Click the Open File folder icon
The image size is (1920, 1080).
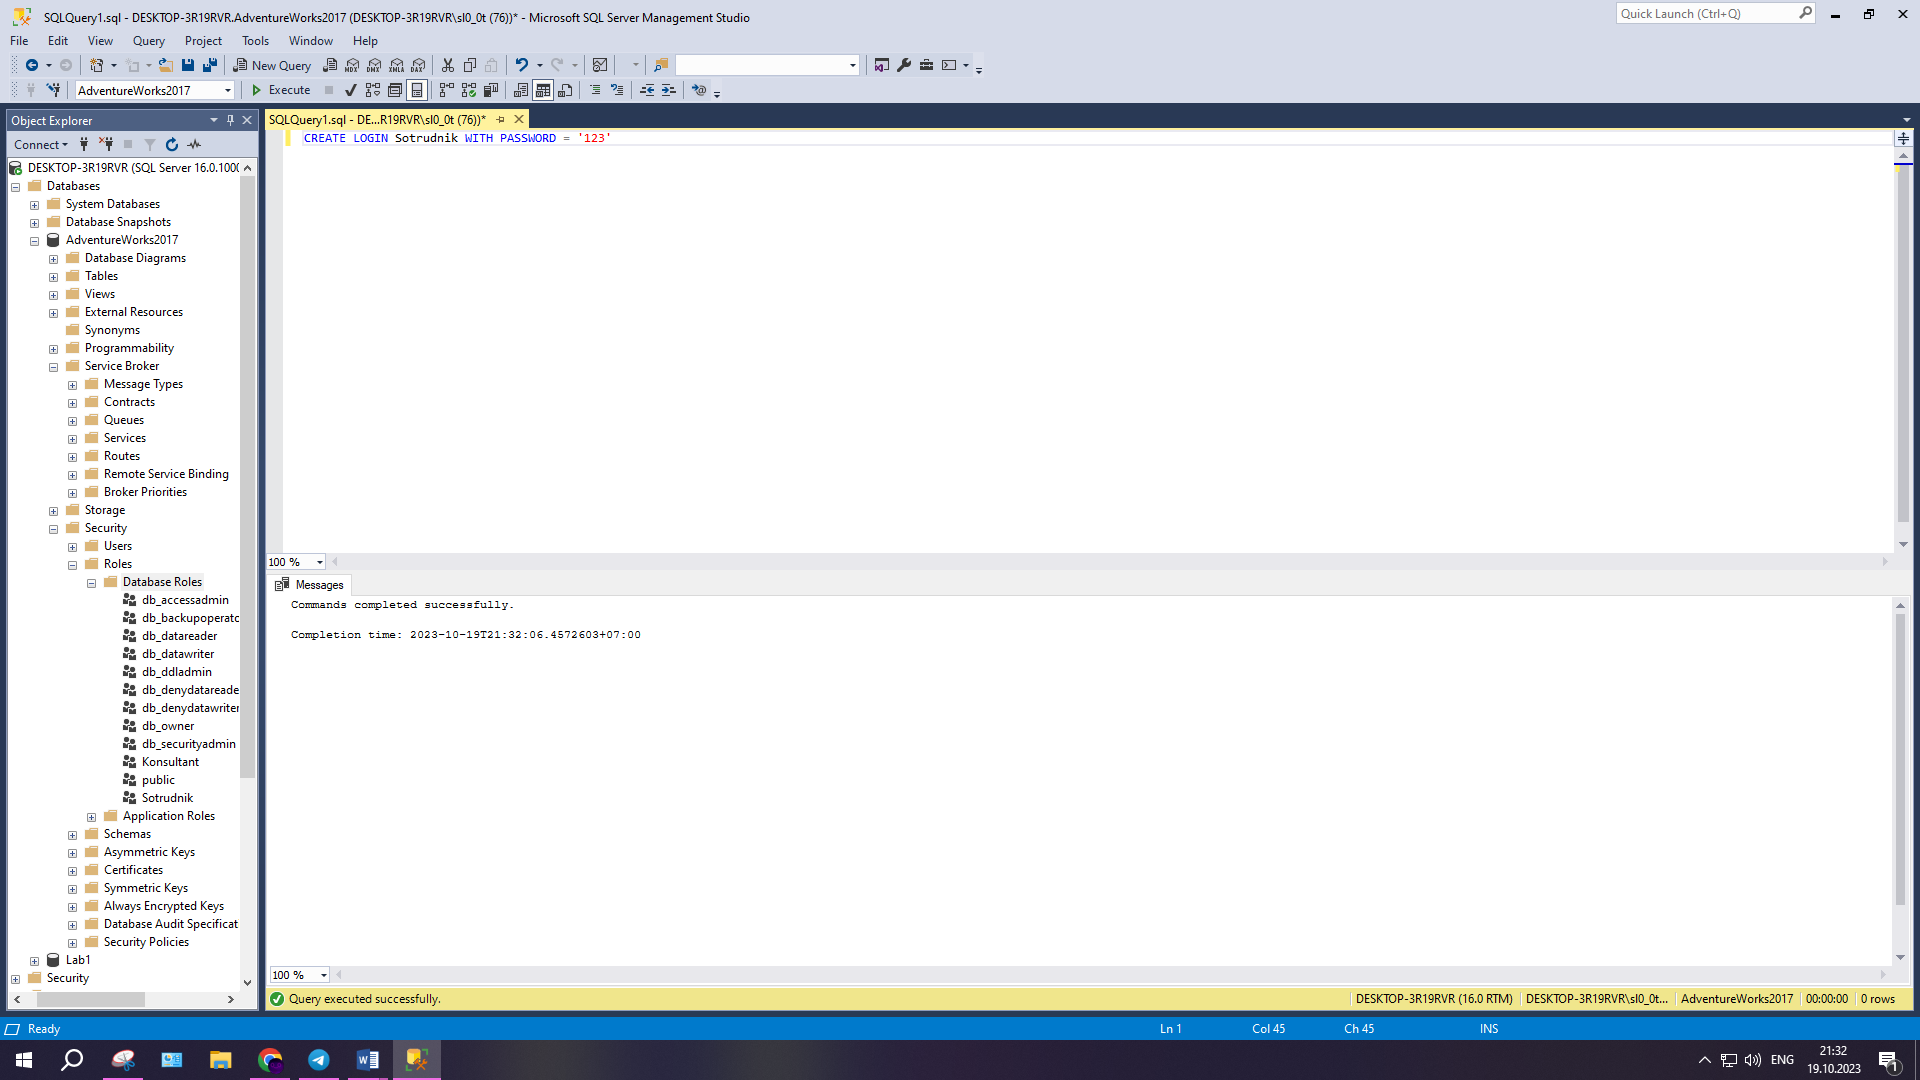pyautogui.click(x=165, y=65)
